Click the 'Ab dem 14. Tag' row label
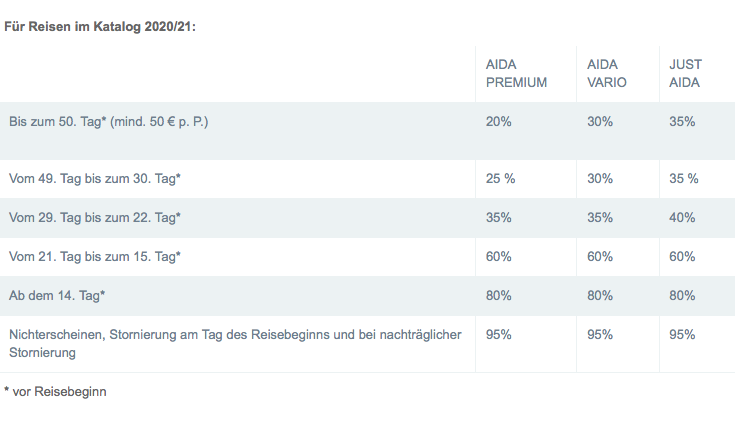 pyautogui.click(x=57, y=295)
